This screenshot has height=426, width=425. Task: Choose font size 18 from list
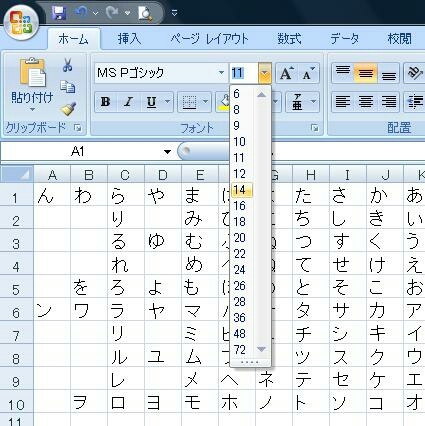(x=243, y=222)
